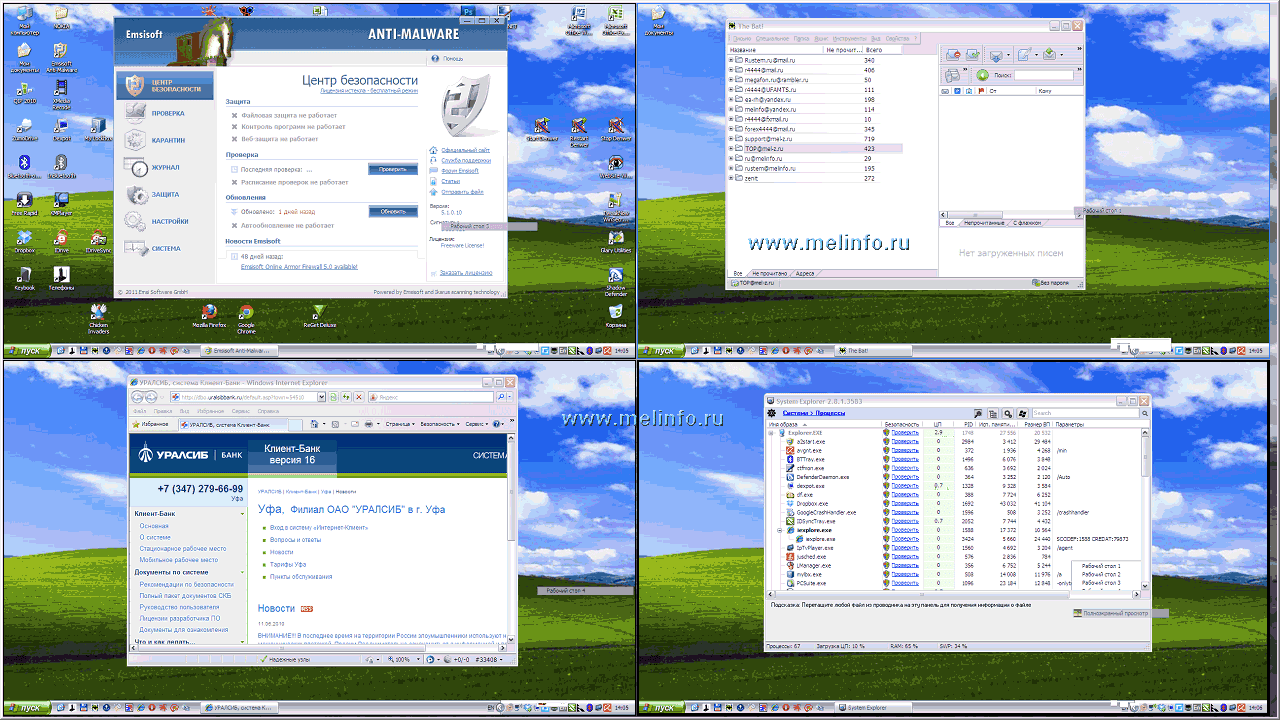1280x720 pixels.
Task: Click Поиск field in The Bat!
Action: pos(1043,75)
